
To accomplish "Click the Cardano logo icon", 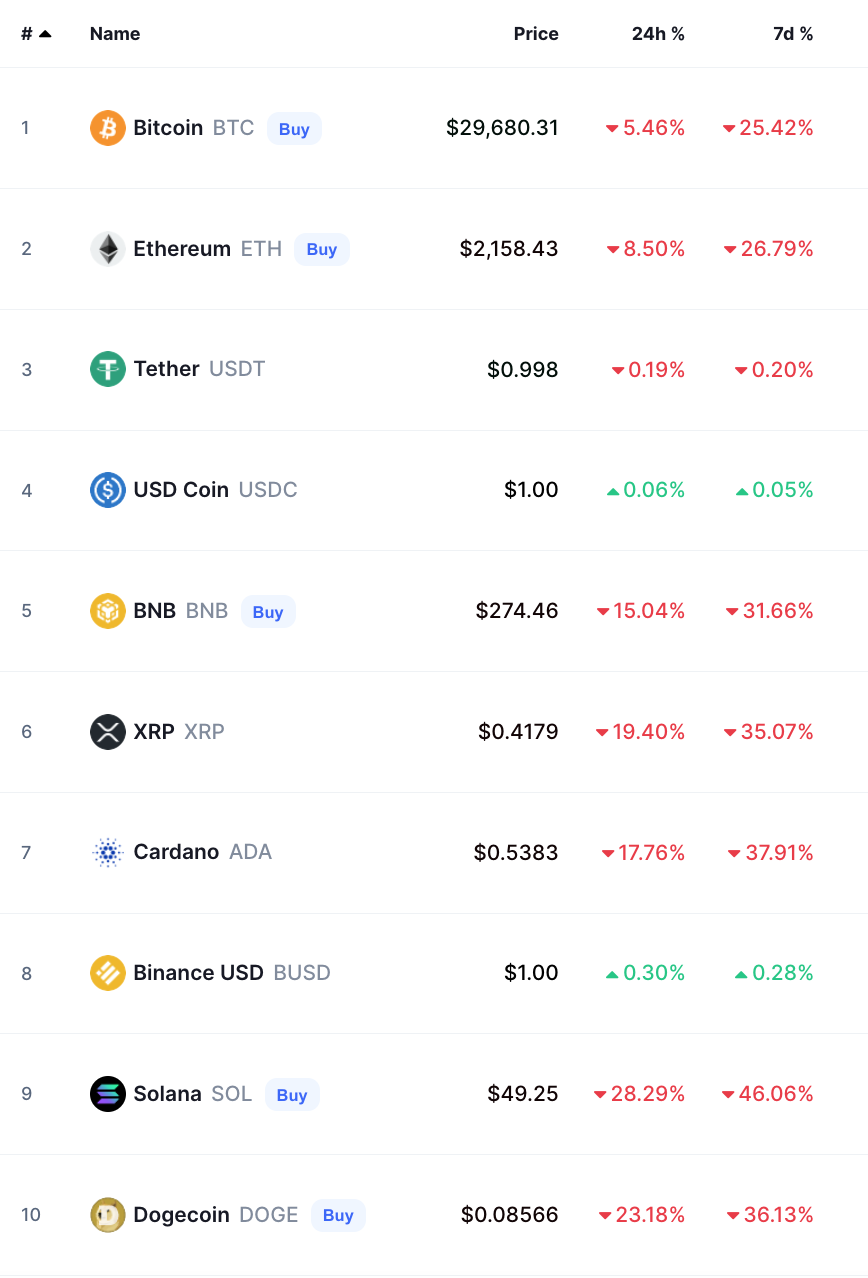I will pos(108,852).
